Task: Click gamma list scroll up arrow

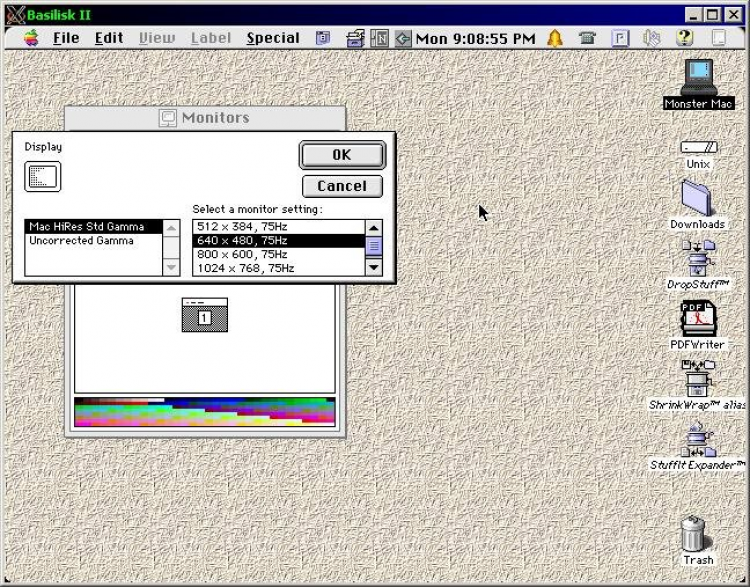Action: click(171, 228)
